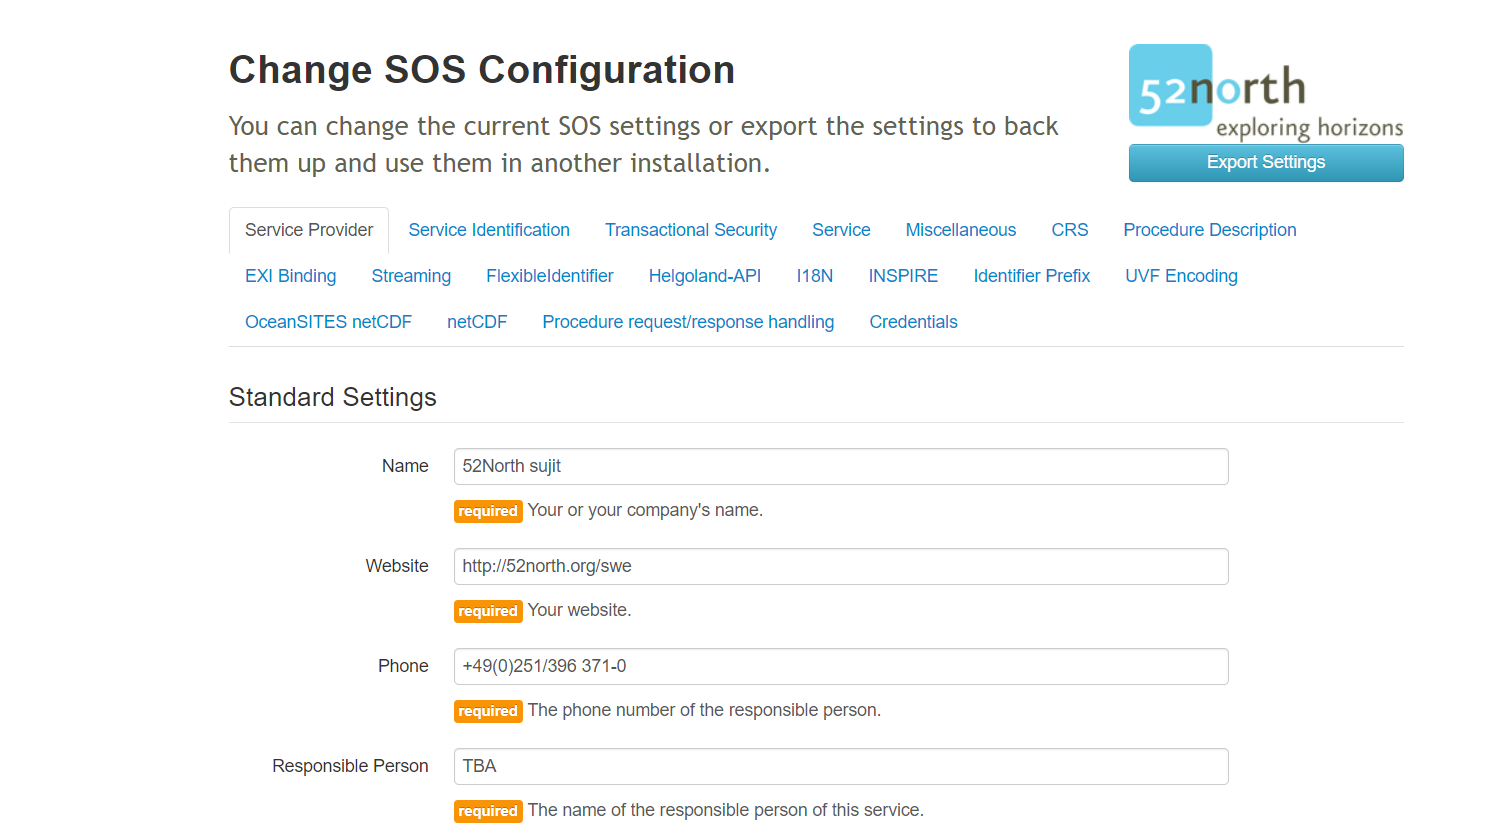The image size is (1509, 840).
Task: Click the 52north logo image
Action: pyautogui.click(x=1266, y=92)
